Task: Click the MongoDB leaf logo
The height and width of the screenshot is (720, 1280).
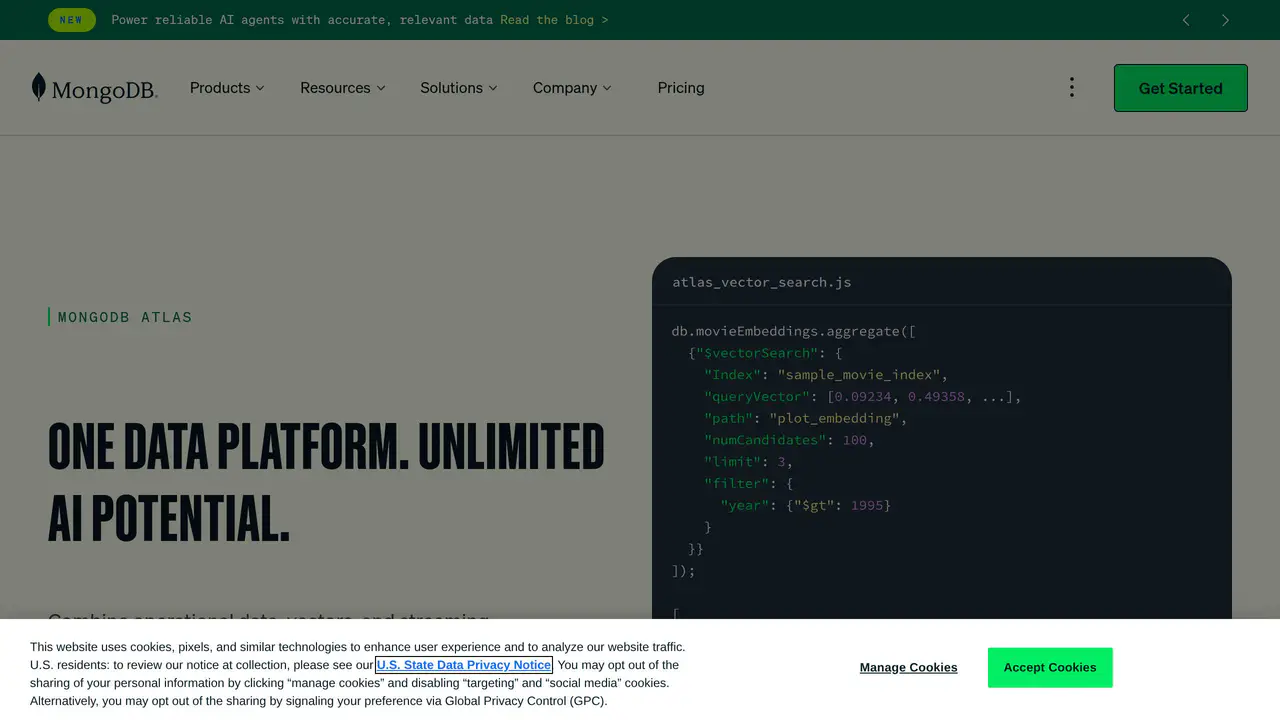Action: coord(94,88)
